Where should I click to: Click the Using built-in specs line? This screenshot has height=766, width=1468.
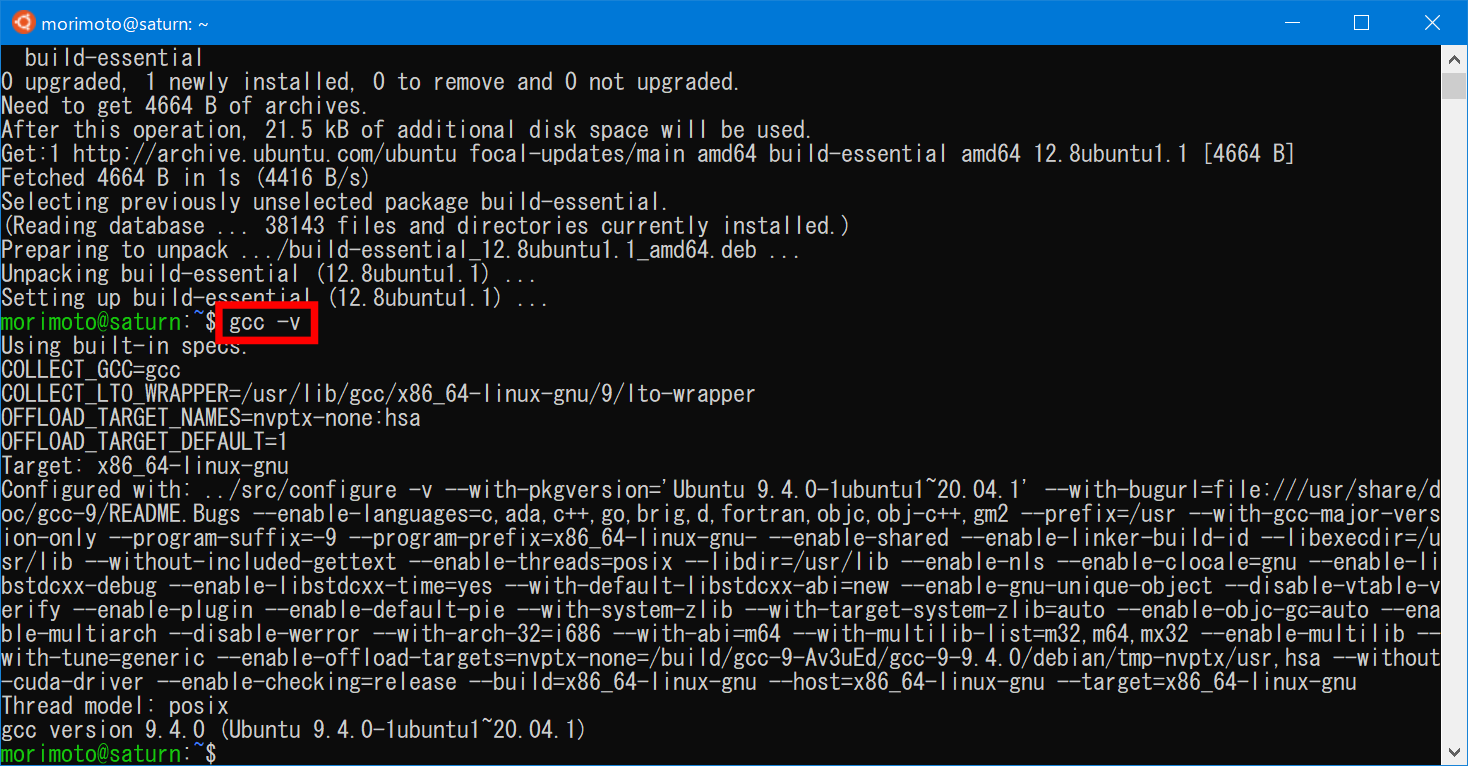click(x=125, y=346)
